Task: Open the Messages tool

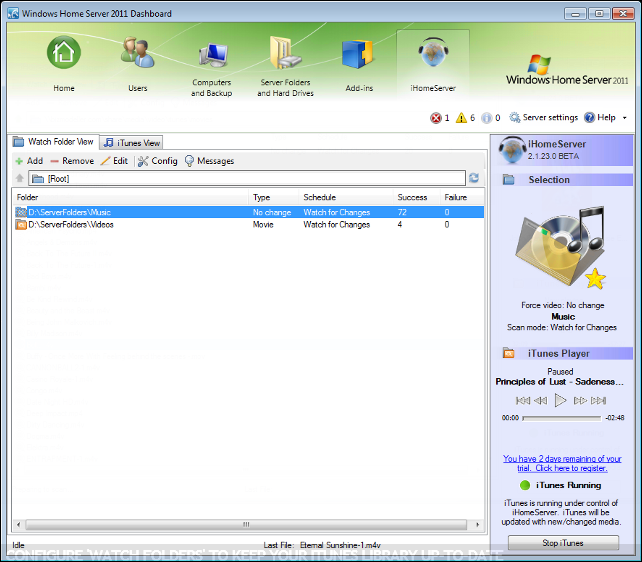Action: (x=209, y=161)
